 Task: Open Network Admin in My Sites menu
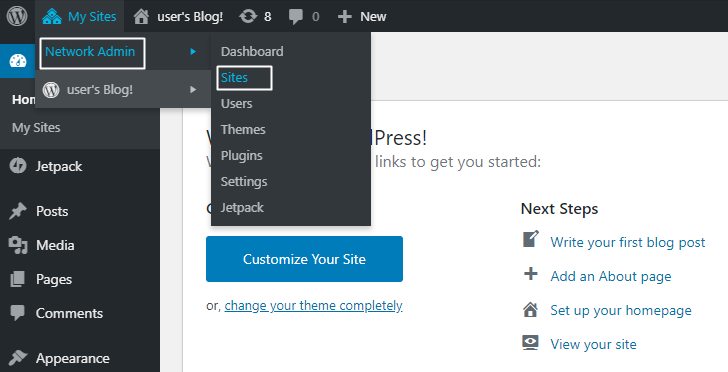[90, 52]
